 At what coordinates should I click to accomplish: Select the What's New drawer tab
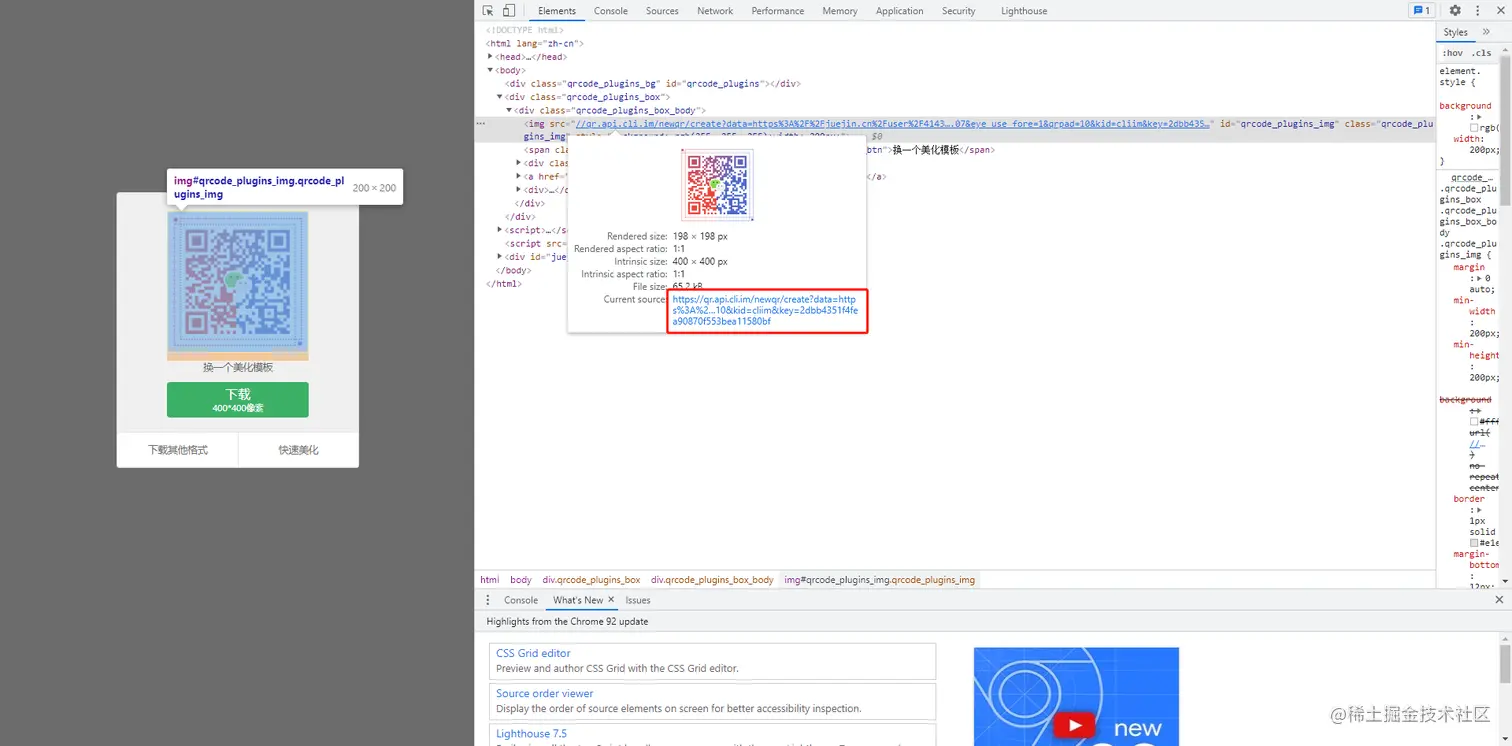(x=578, y=600)
